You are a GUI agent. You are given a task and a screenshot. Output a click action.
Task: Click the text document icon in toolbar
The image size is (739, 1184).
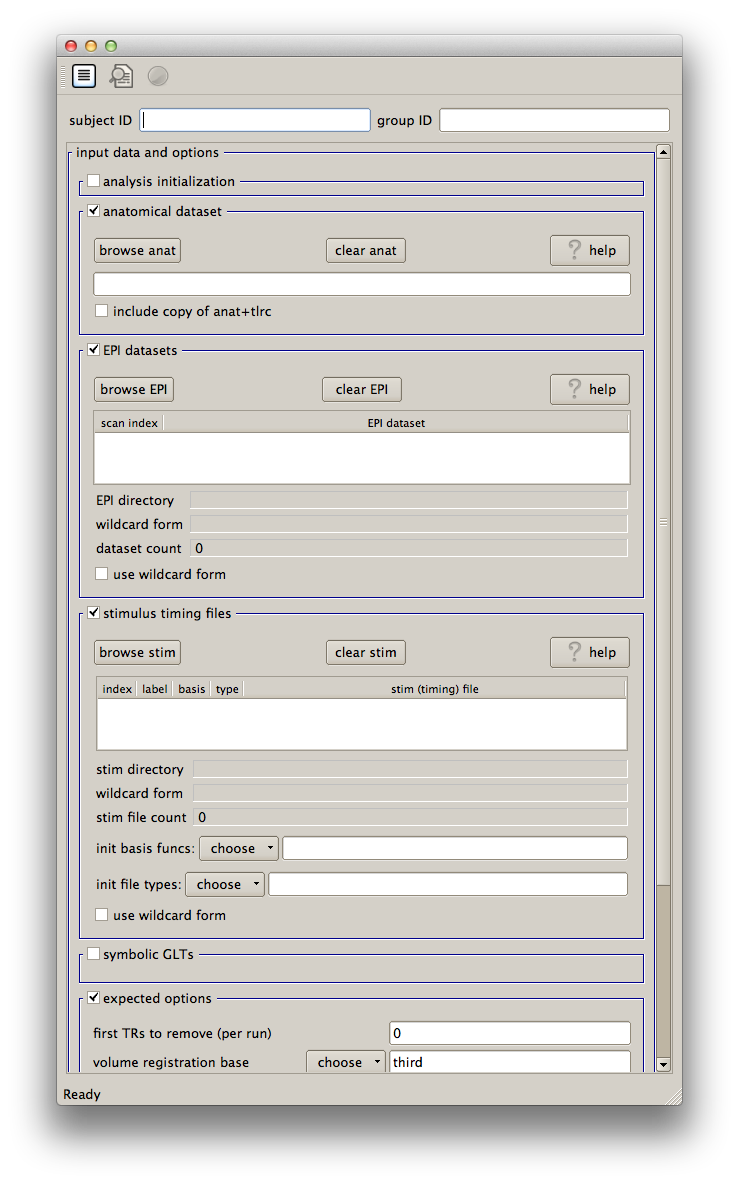(84, 76)
